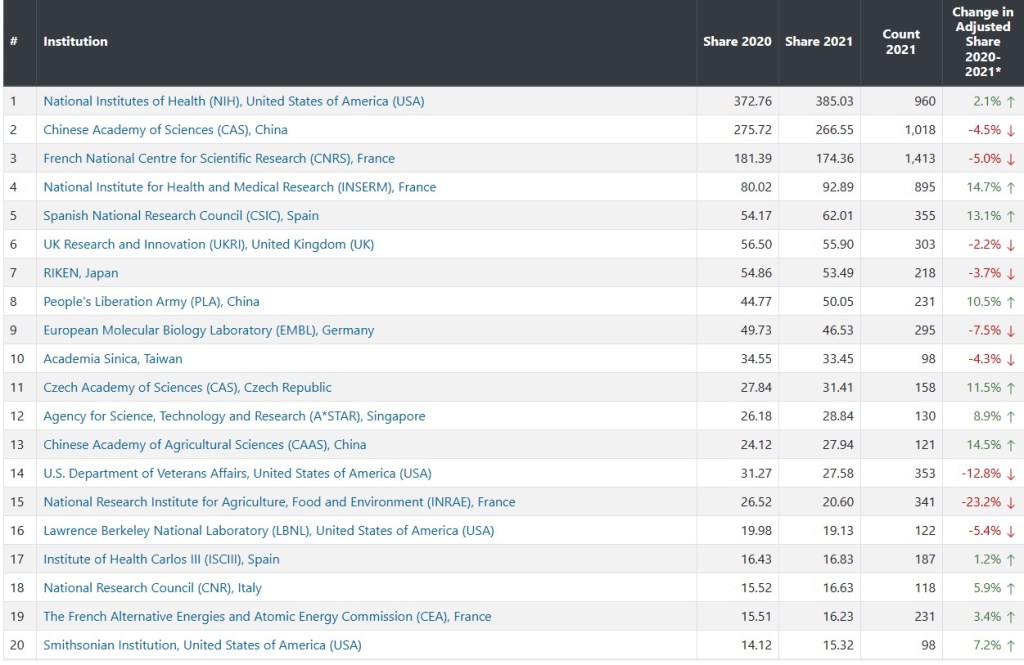The image size is (1024, 665).
Task: Click the Smithsonian Institution link
Action: pos(202,645)
